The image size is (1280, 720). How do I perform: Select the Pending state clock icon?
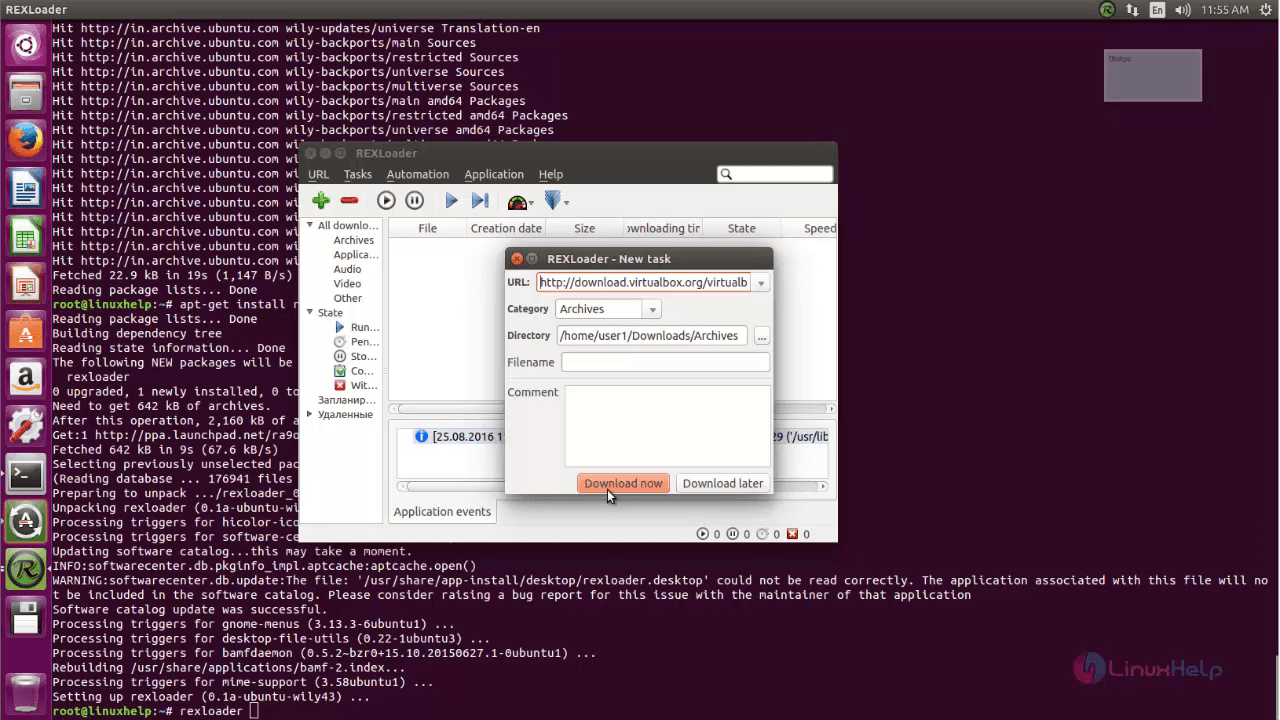pyautogui.click(x=340, y=342)
